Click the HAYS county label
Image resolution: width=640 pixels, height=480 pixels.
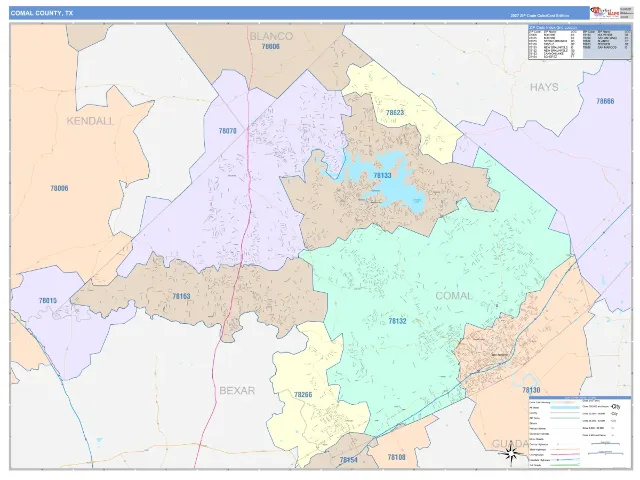[544, 87]
